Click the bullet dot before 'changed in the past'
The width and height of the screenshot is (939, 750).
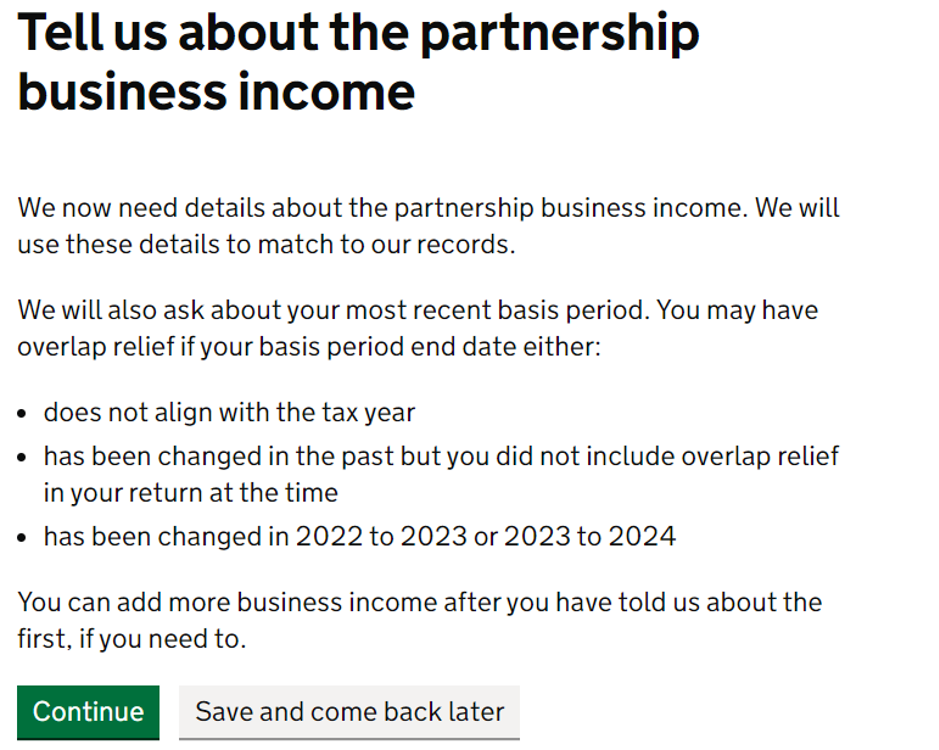(x=25, y=457)
